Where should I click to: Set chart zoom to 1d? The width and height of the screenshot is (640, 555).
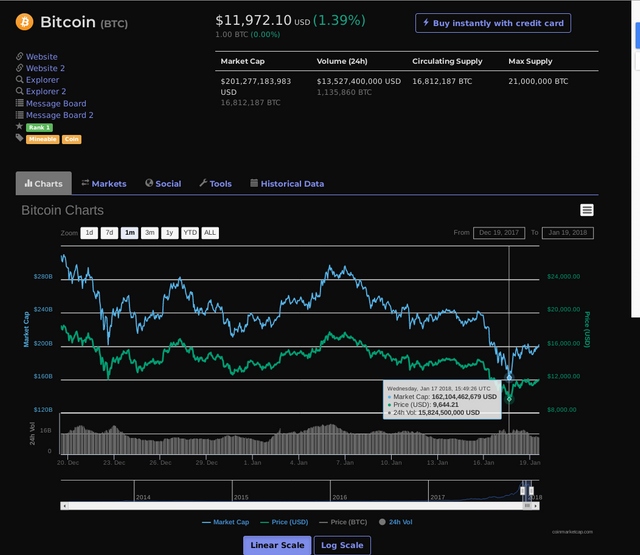click(x=89, y=233)
